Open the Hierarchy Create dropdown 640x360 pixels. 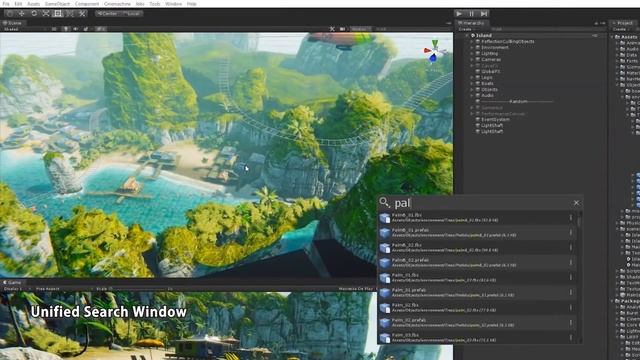(x=466, y=29)
